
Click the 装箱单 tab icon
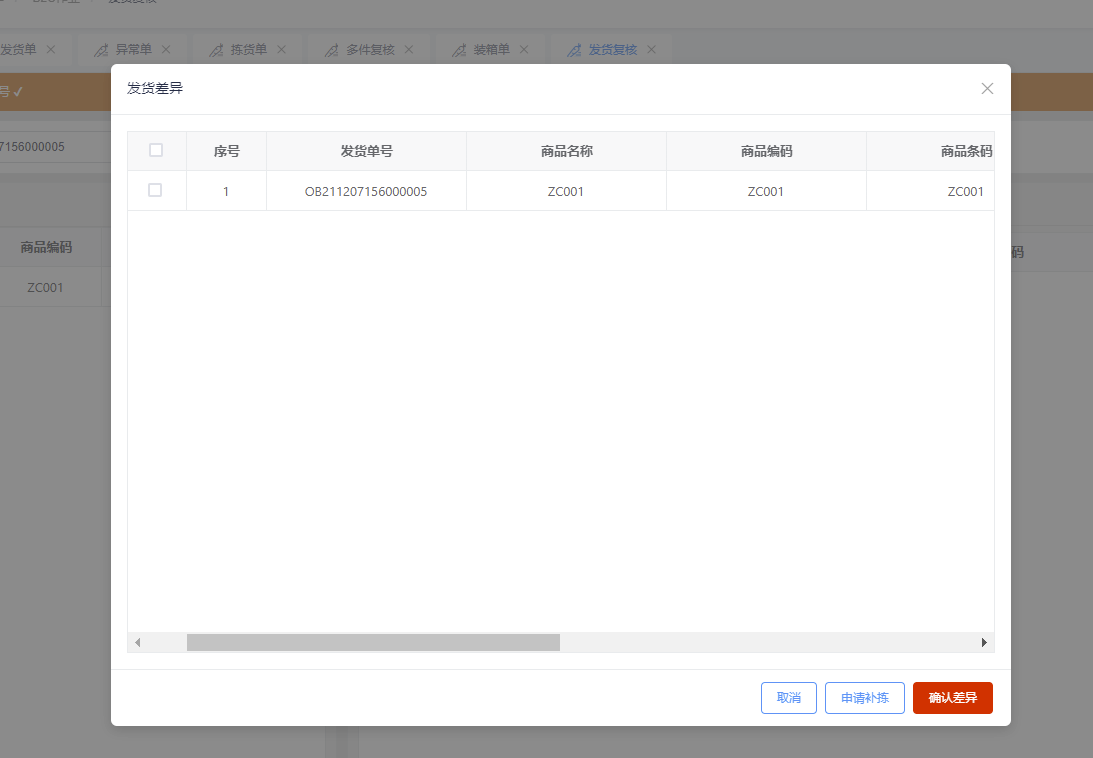pos(459,50)
